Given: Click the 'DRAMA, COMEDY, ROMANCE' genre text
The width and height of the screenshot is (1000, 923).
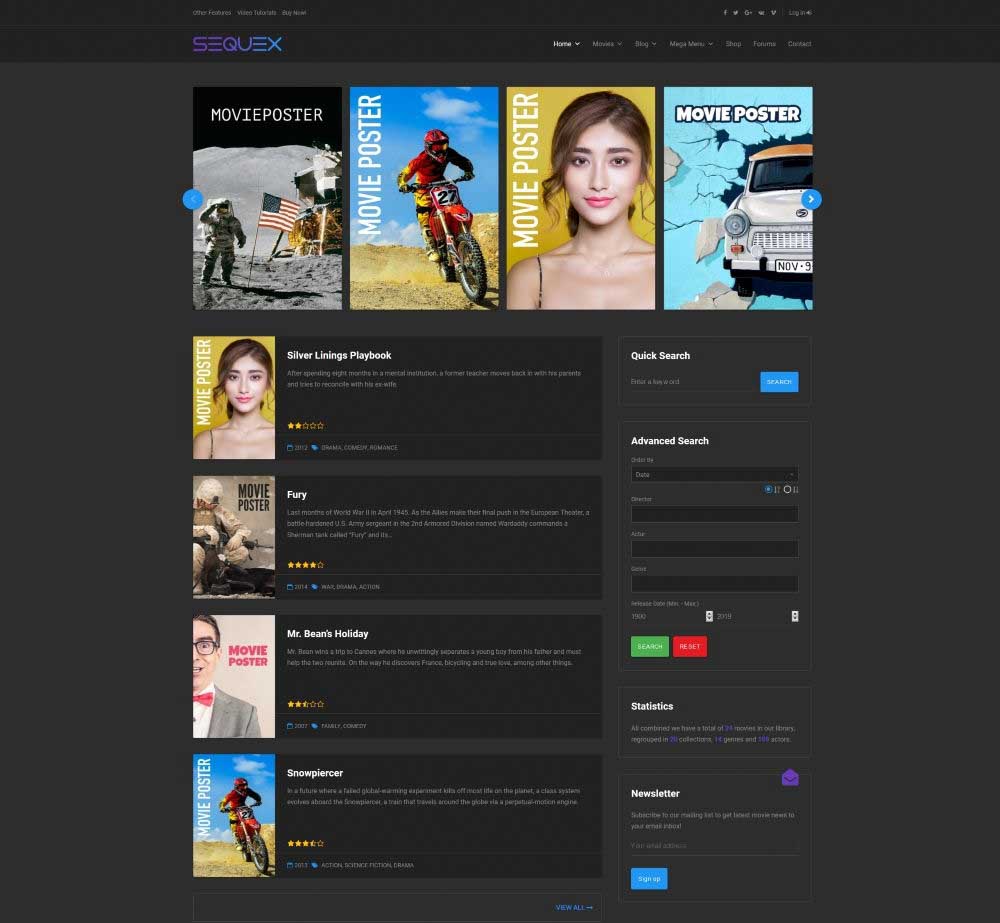Looking at the screenshot, I should tap(359, 448).
